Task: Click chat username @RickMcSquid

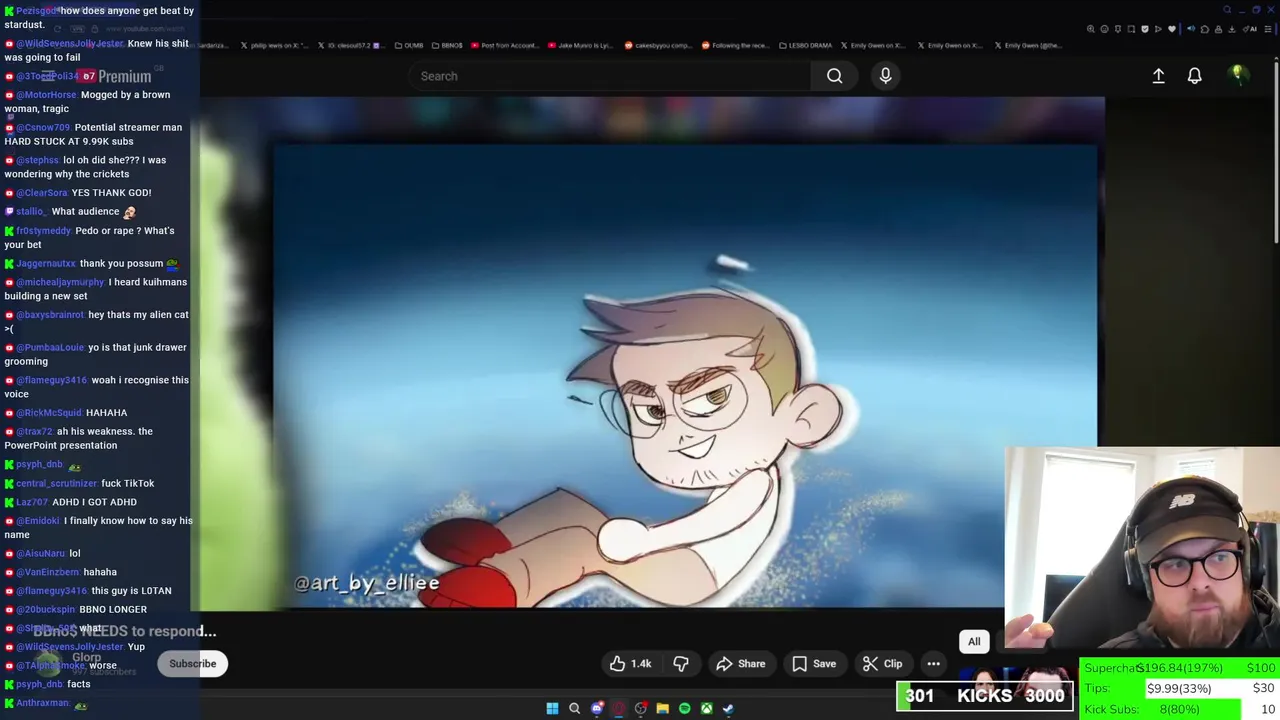Action: click(x=49, y=413)
